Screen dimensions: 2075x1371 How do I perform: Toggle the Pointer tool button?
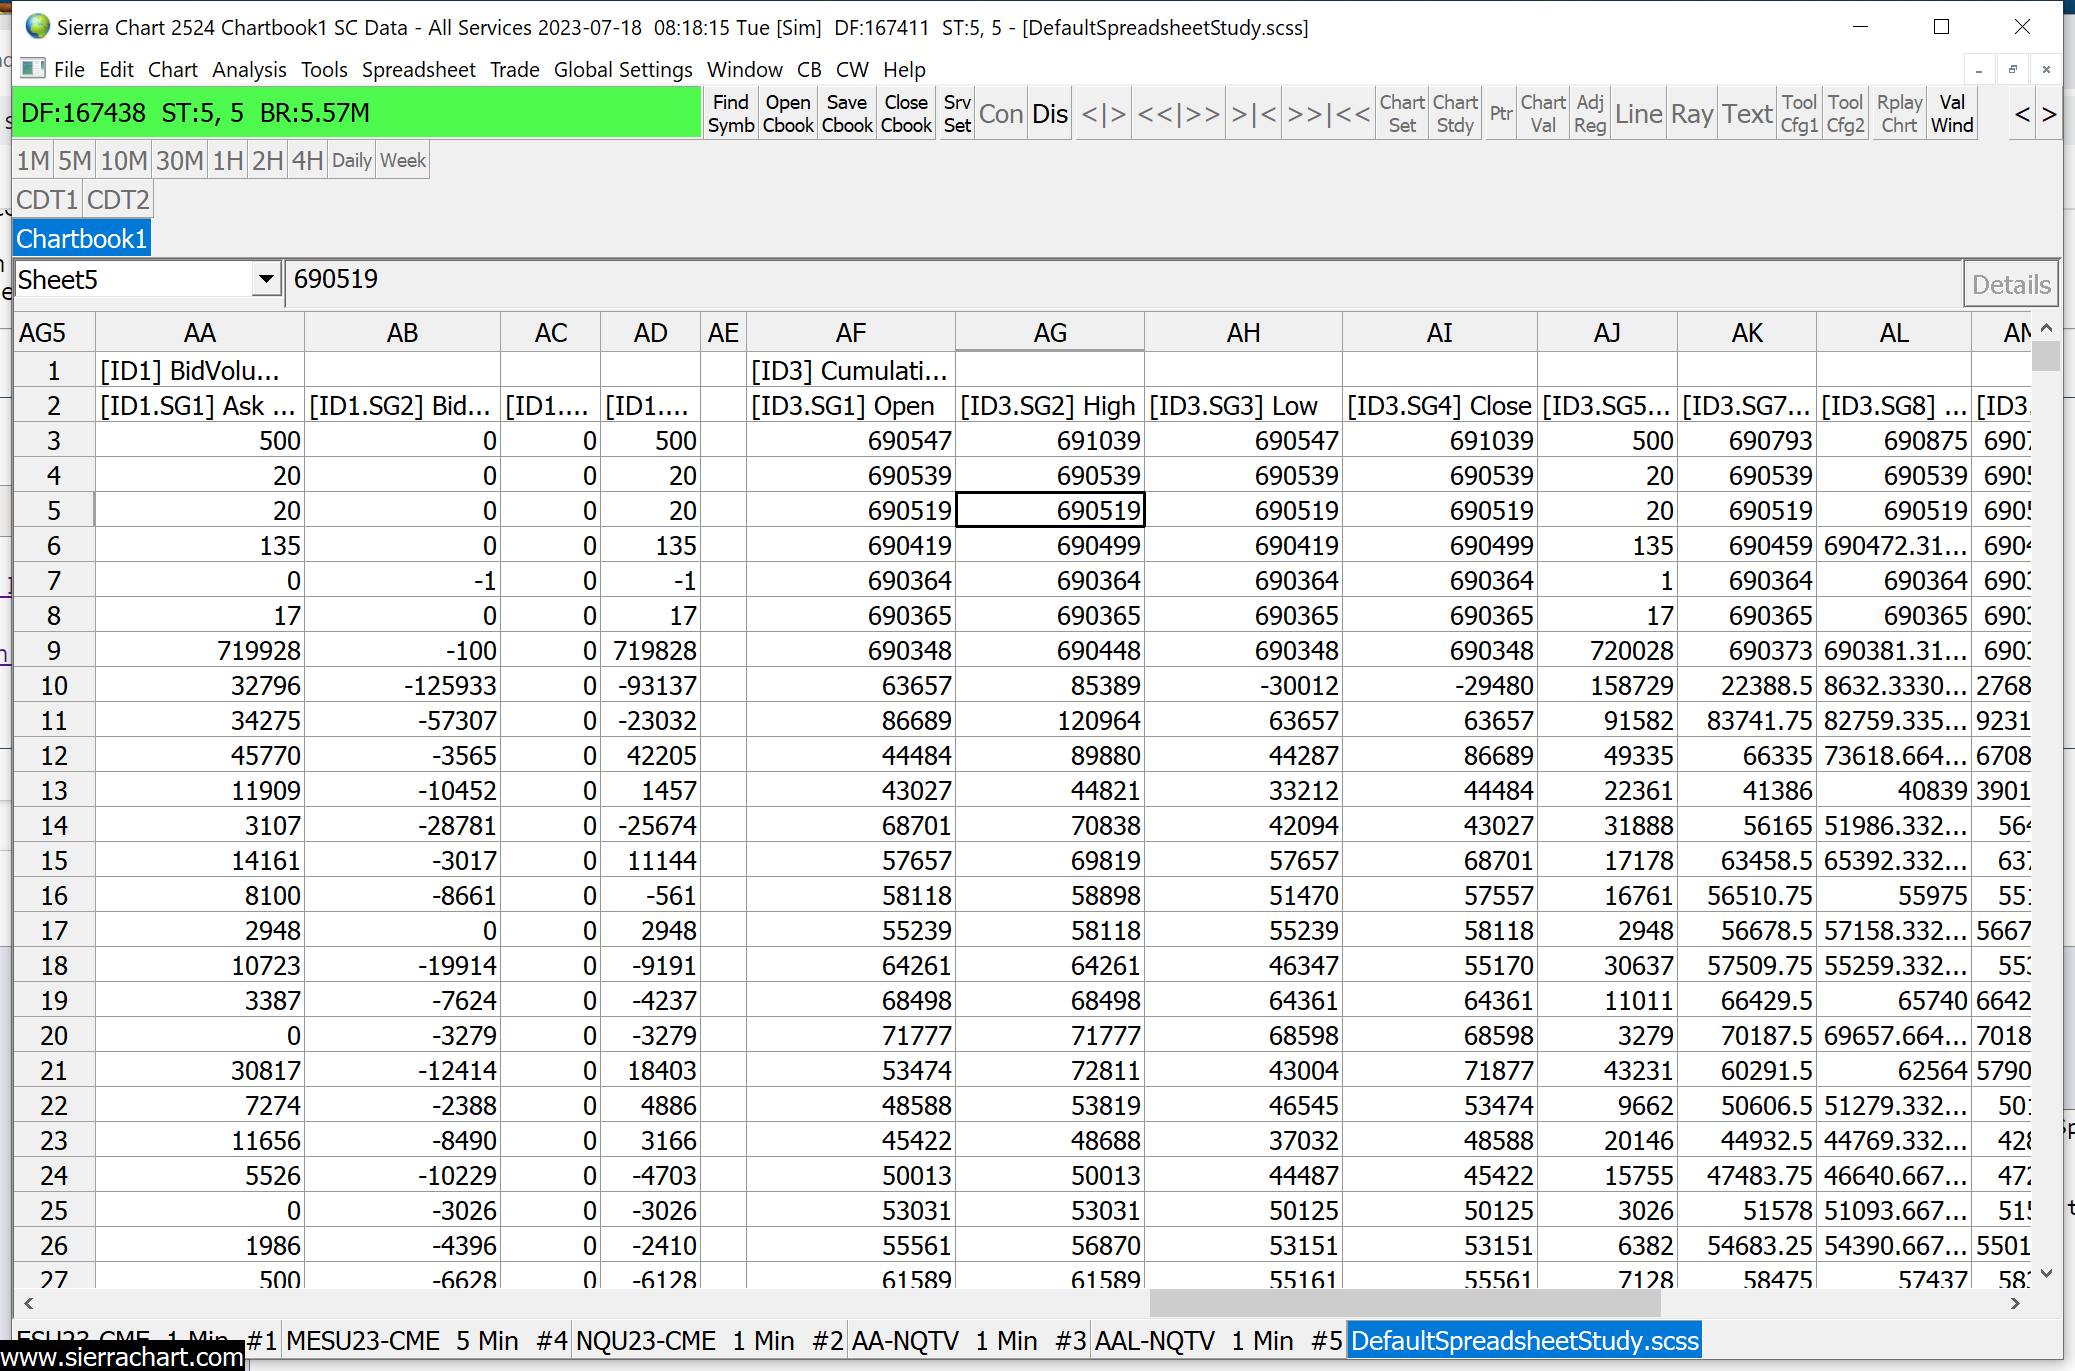[x=1500, y=113]
